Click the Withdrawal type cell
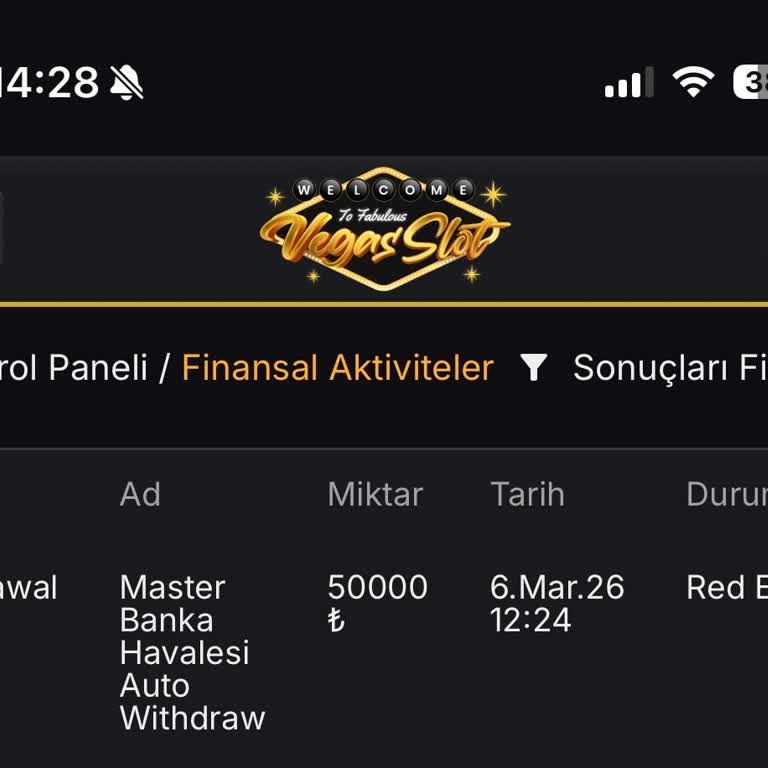This screenshot has height=768, width=768. tap(28, 587)
